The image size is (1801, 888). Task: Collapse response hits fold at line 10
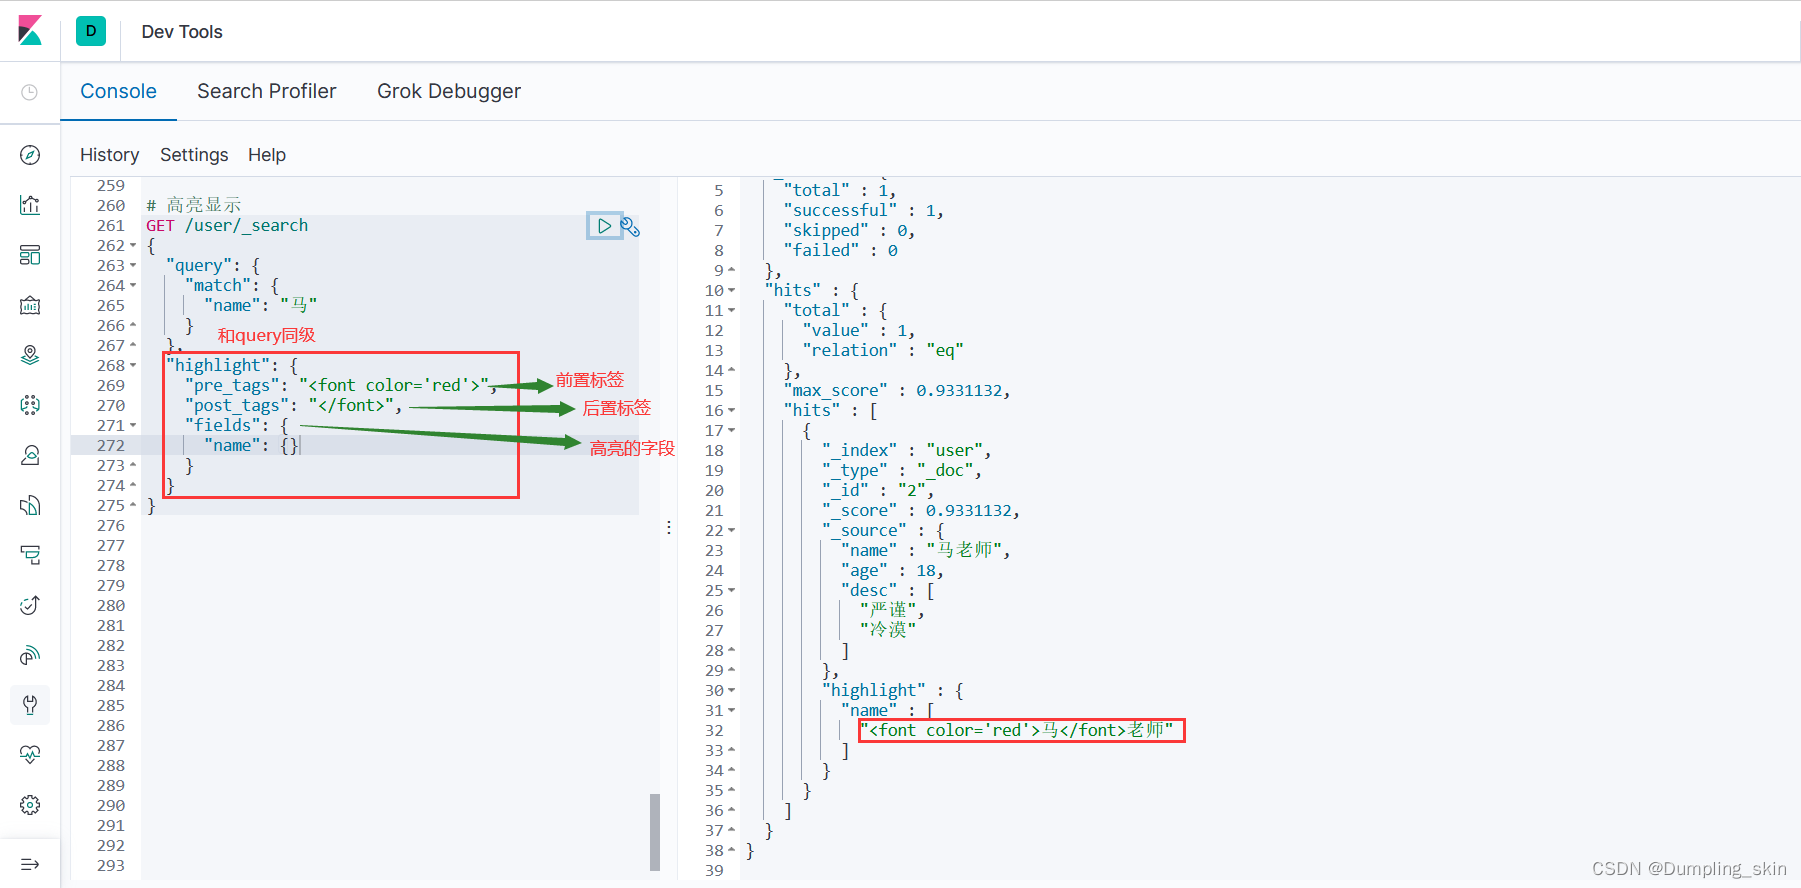731,291
